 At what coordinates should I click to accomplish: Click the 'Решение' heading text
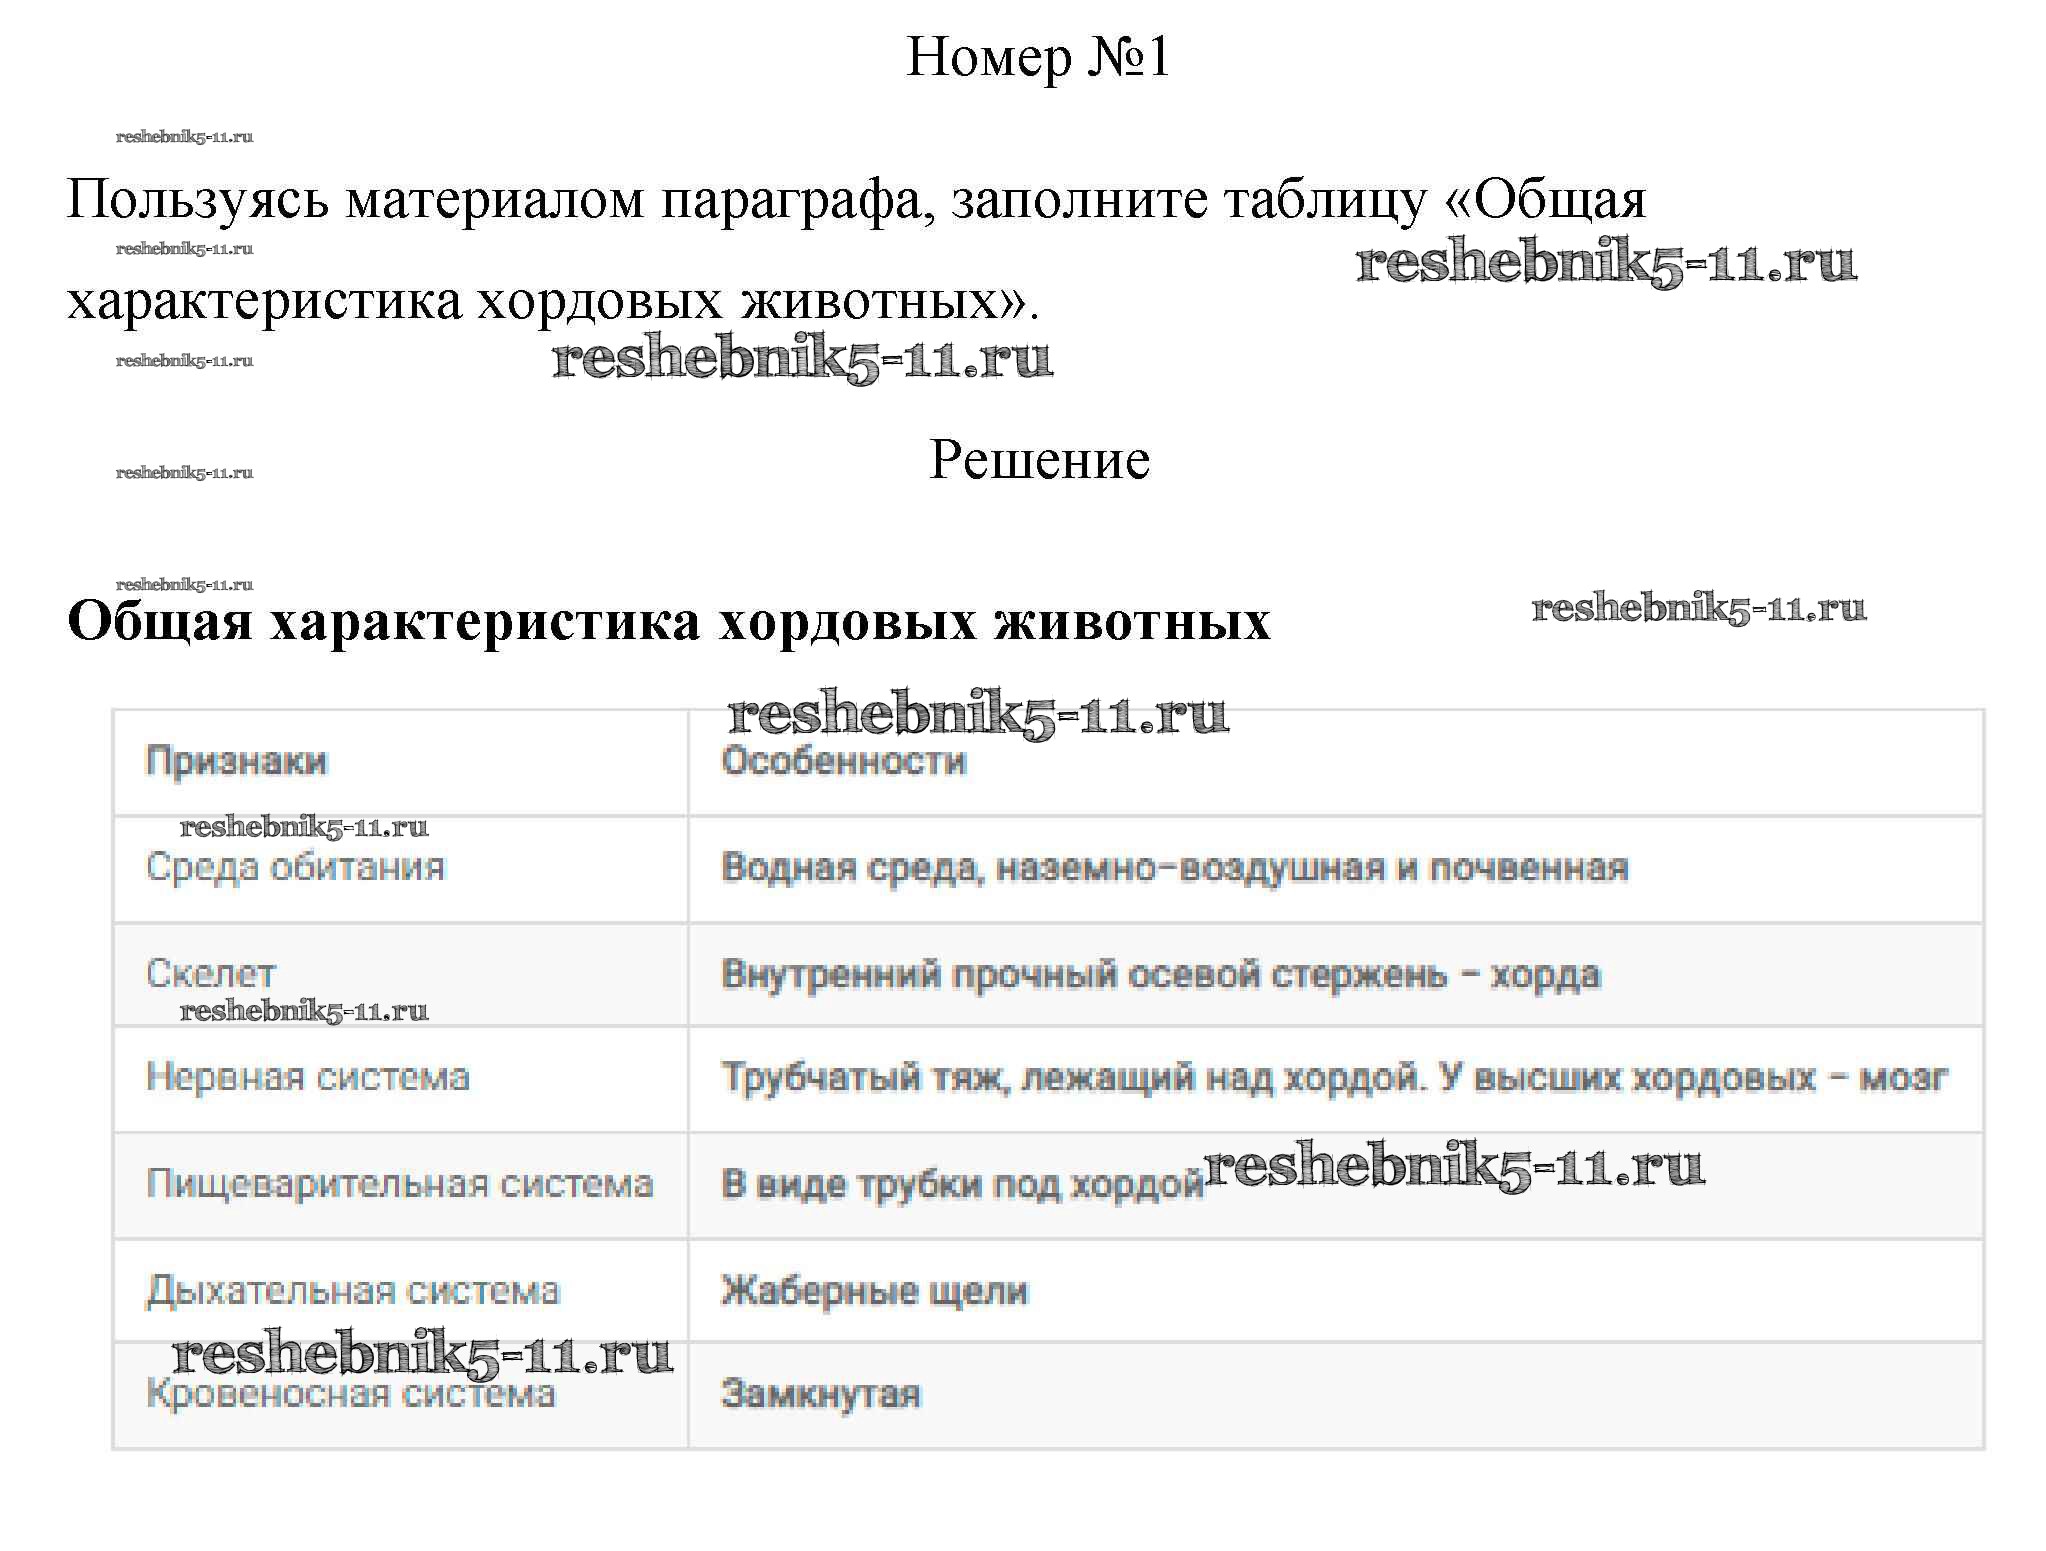point(1039,460)
